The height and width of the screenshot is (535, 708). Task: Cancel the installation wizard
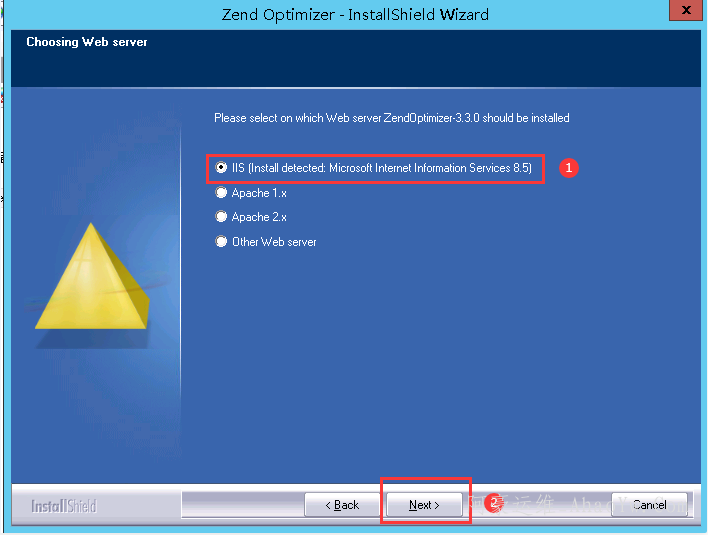(649, 505)
